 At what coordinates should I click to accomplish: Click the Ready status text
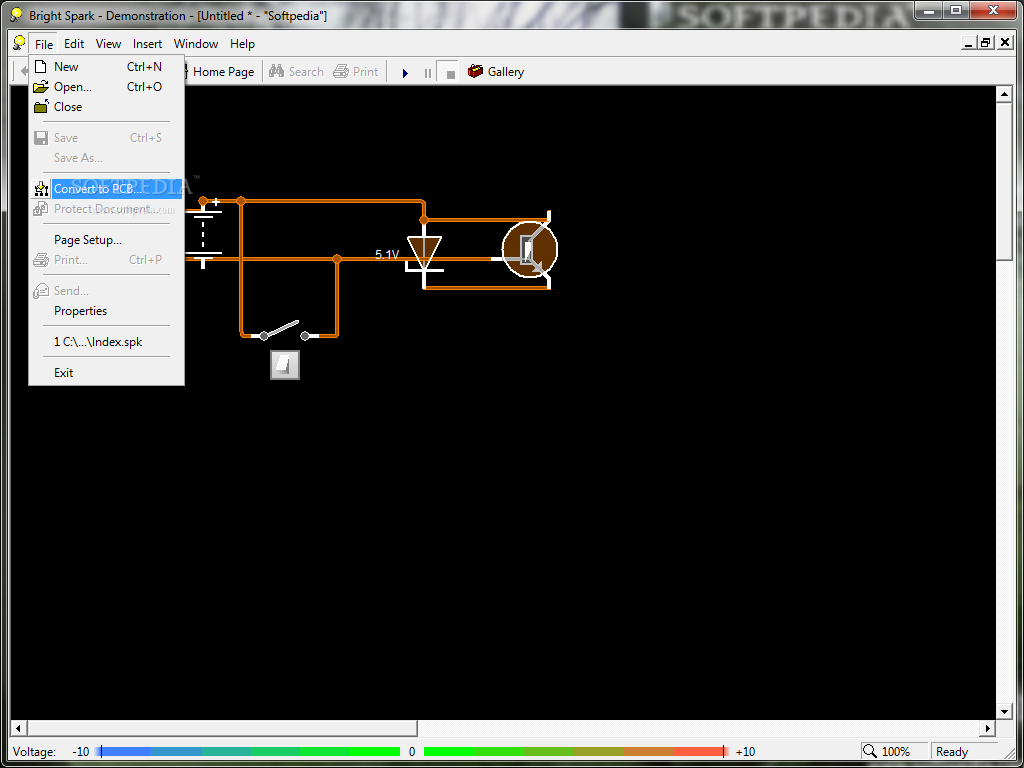(952, 752)
